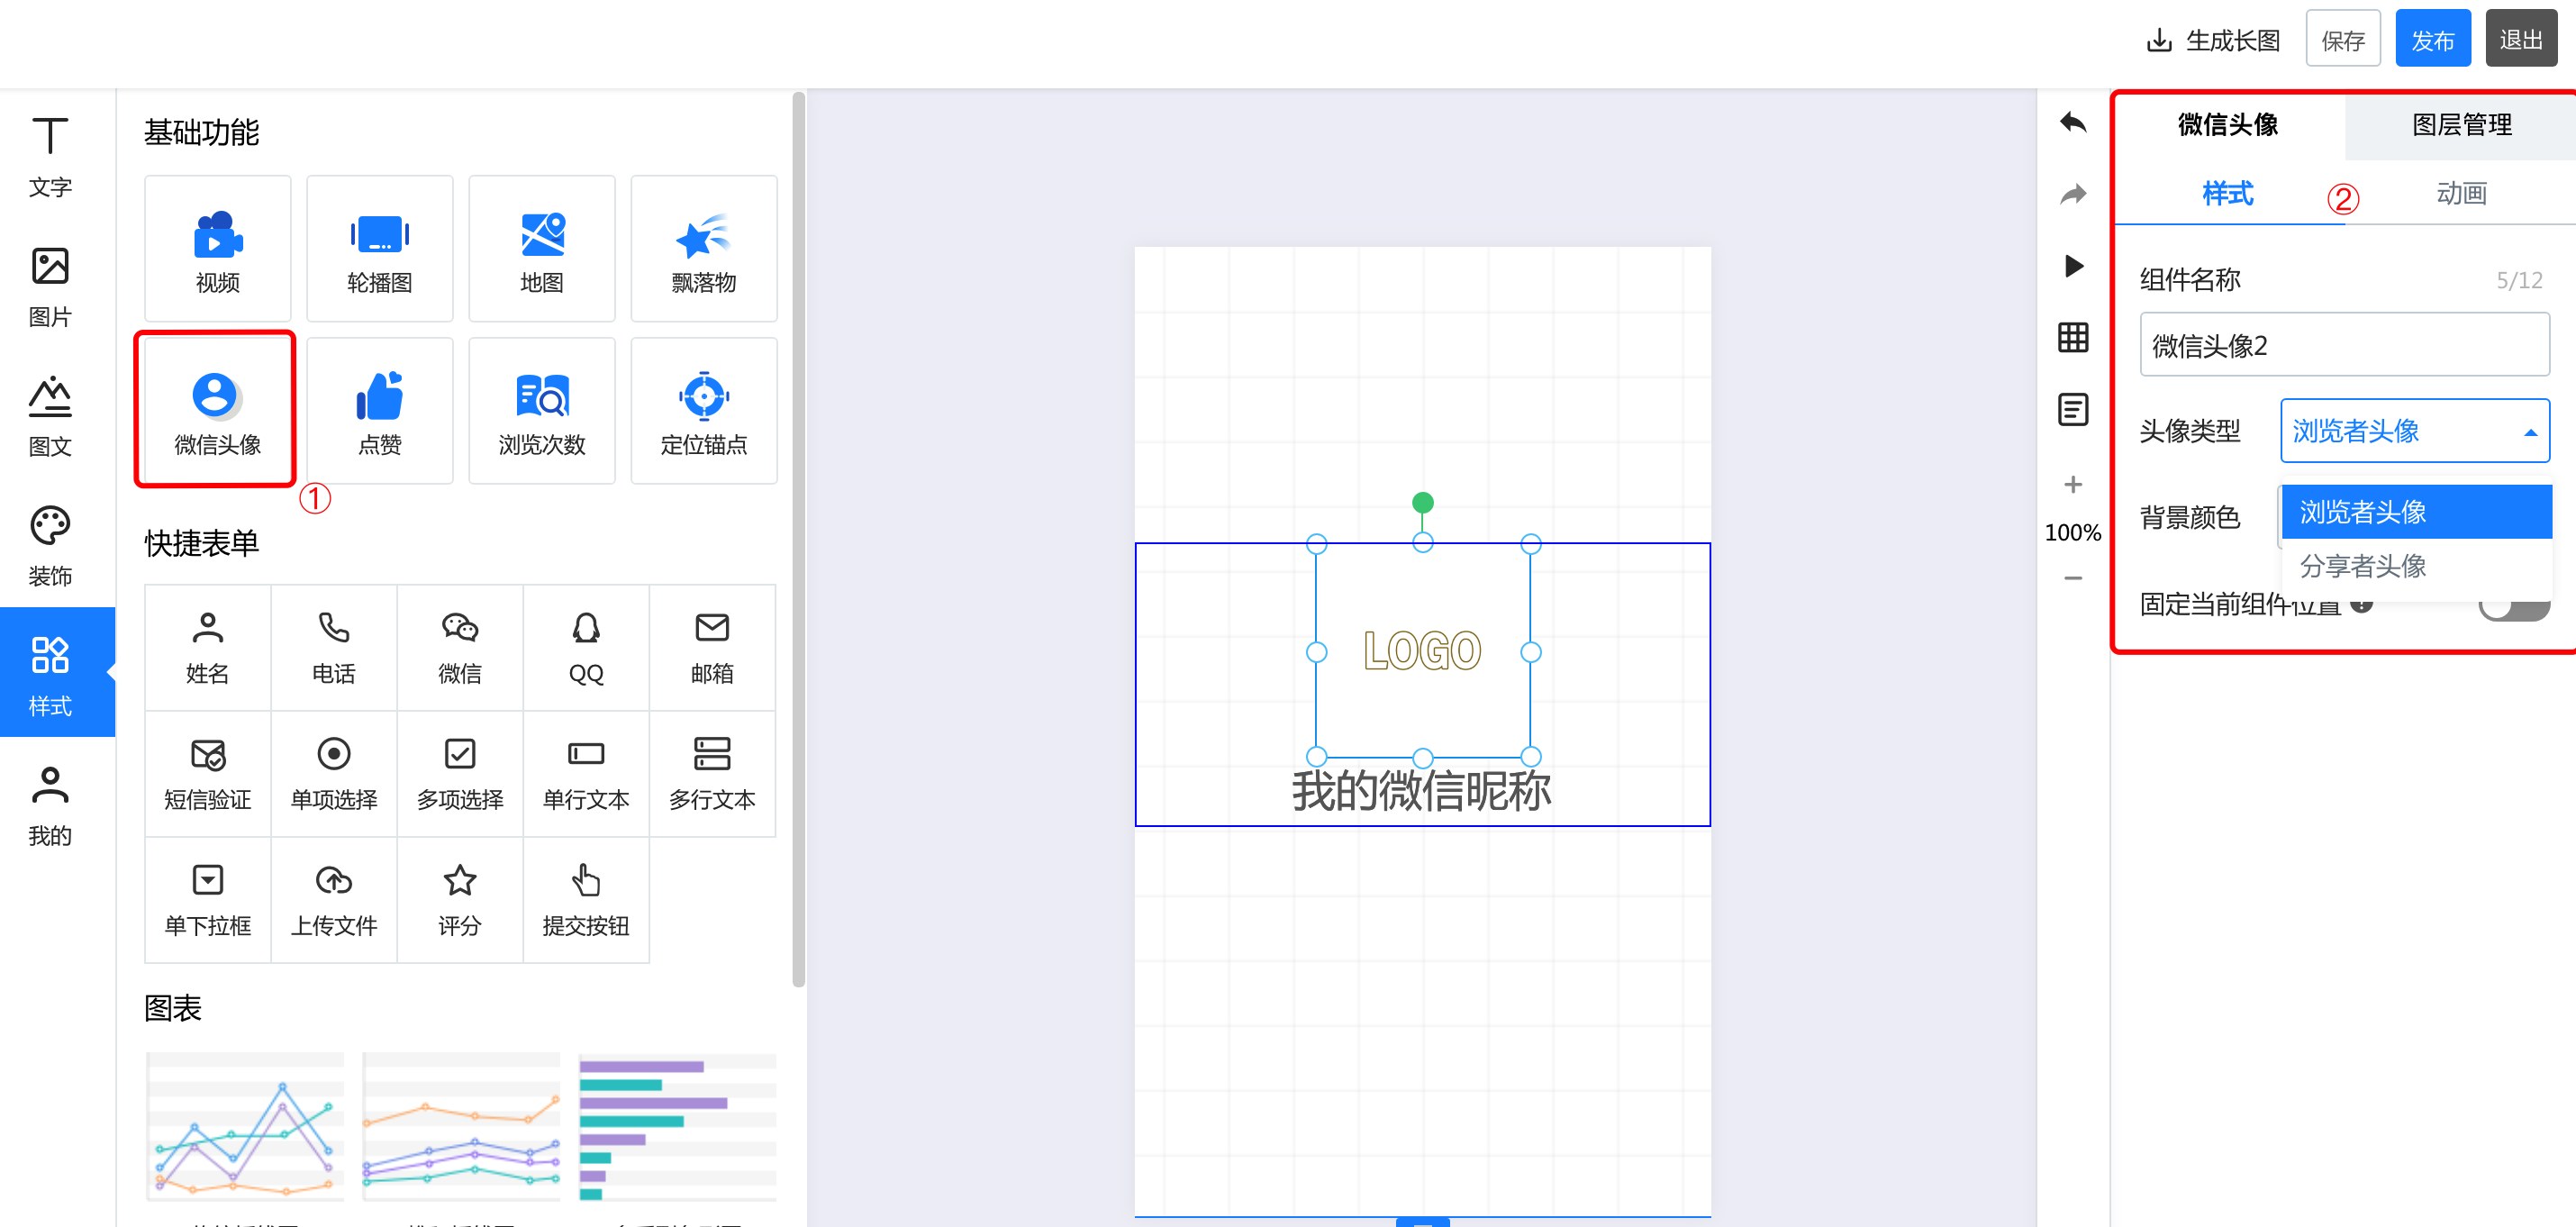The width and height of the screenshot is (2576, 1227).
Task: Choose 分享者头像 from the dropdown list
Action: click(x=2363, y=566)
